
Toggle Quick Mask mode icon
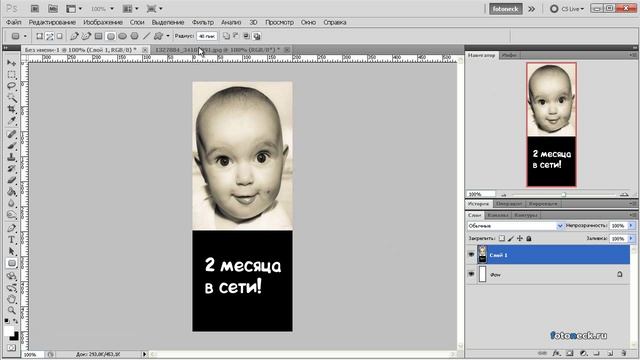tap(11, 348)
